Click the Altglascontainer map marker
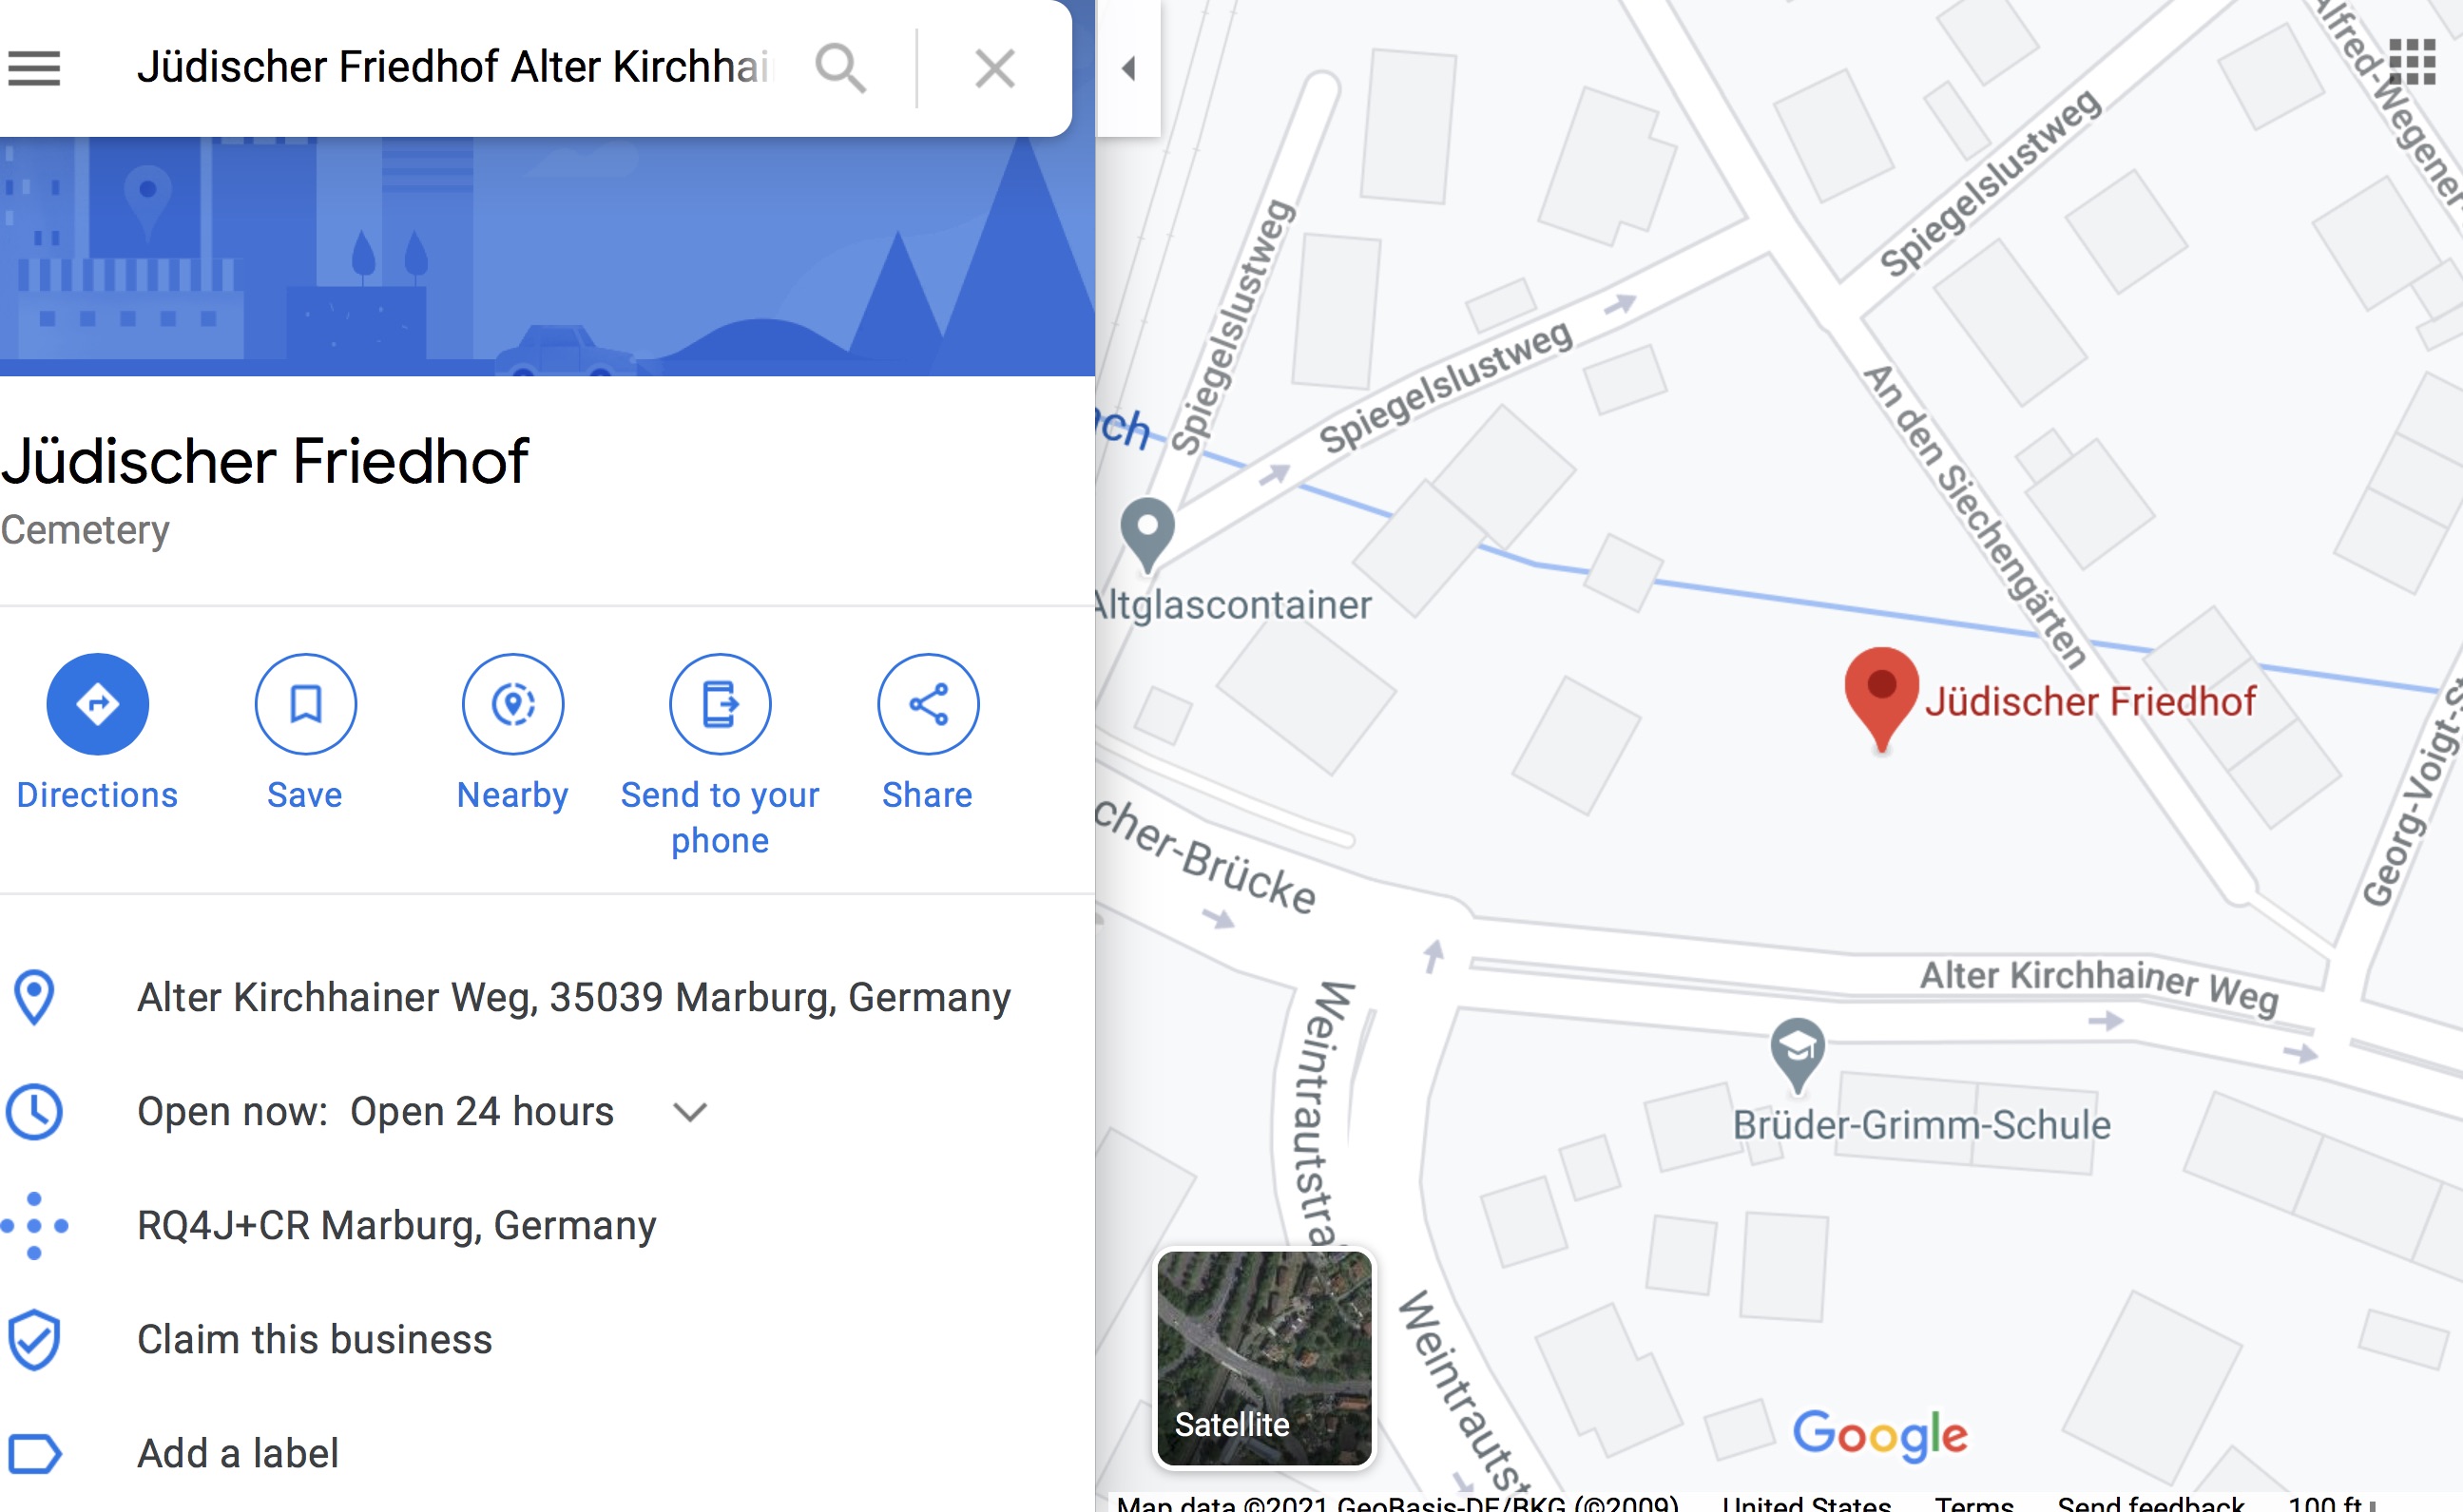 1147,534
